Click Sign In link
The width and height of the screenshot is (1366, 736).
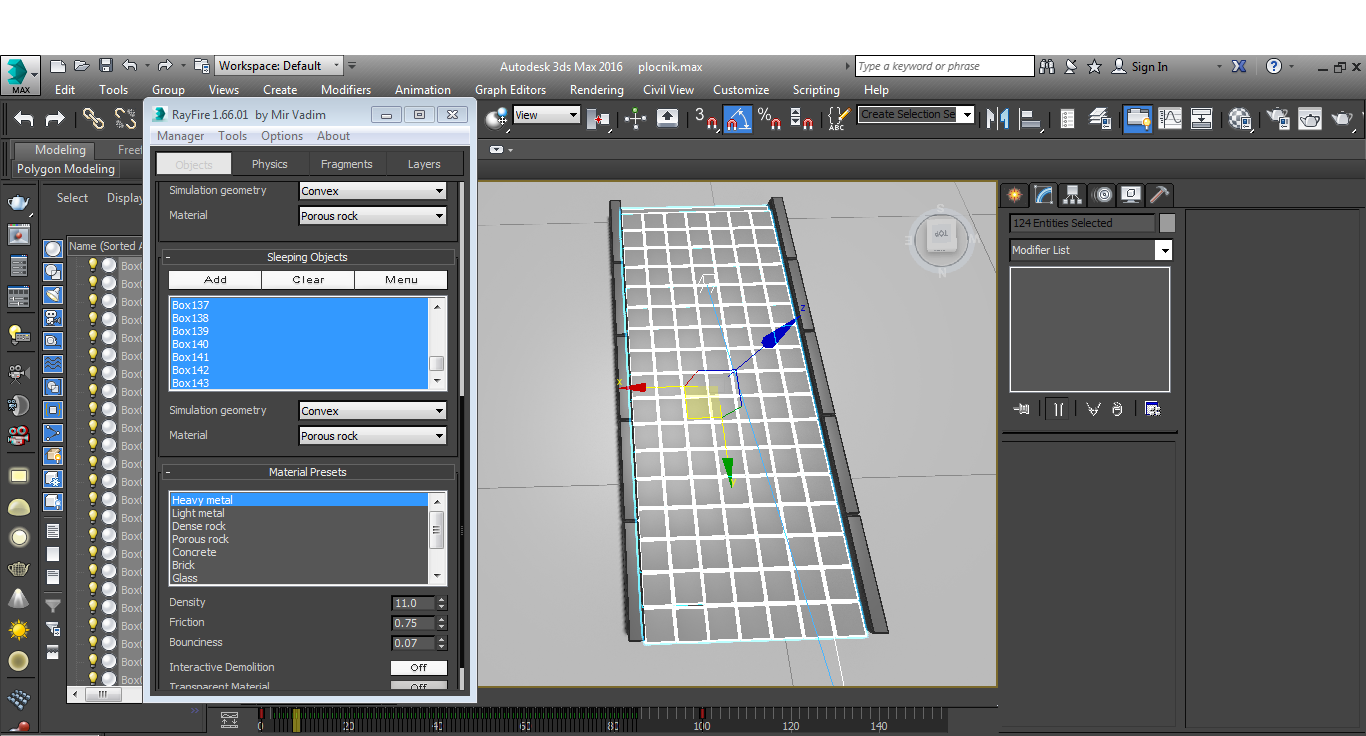1149,67
